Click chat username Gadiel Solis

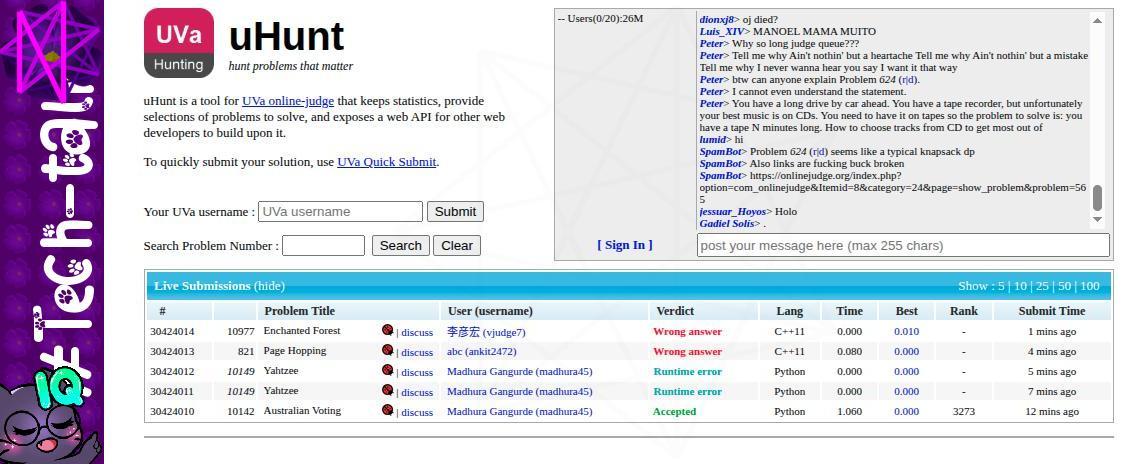[726, 224]
